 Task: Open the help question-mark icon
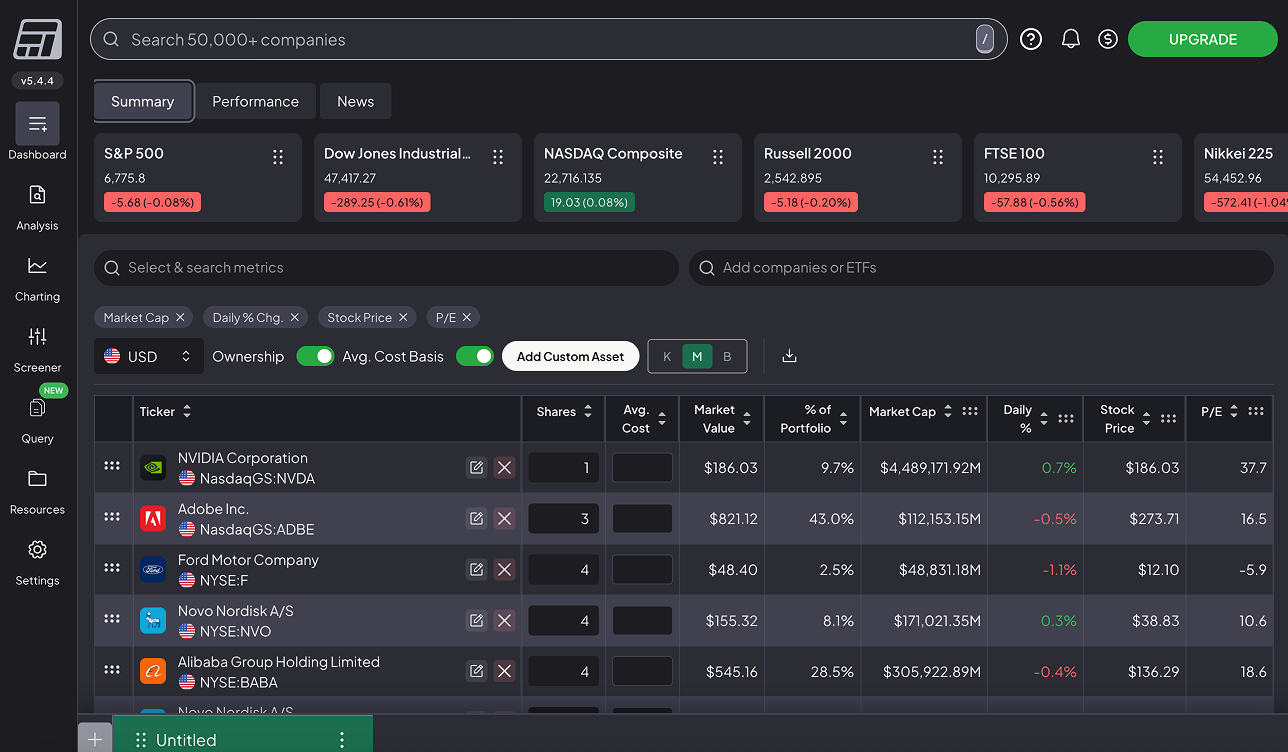[1031, 38]
